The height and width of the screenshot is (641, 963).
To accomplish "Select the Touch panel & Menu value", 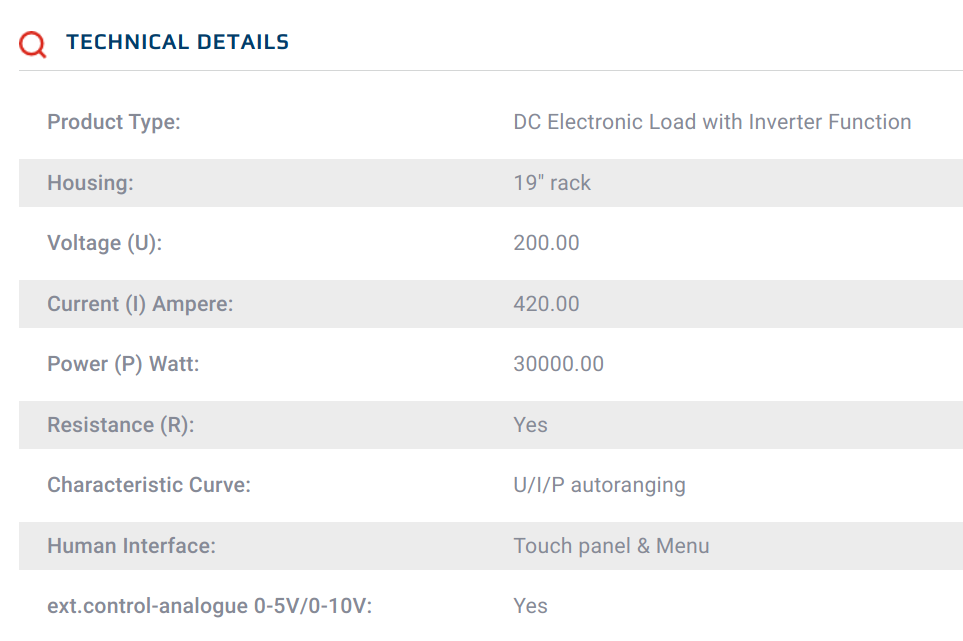I will click(x=611, y=546).
